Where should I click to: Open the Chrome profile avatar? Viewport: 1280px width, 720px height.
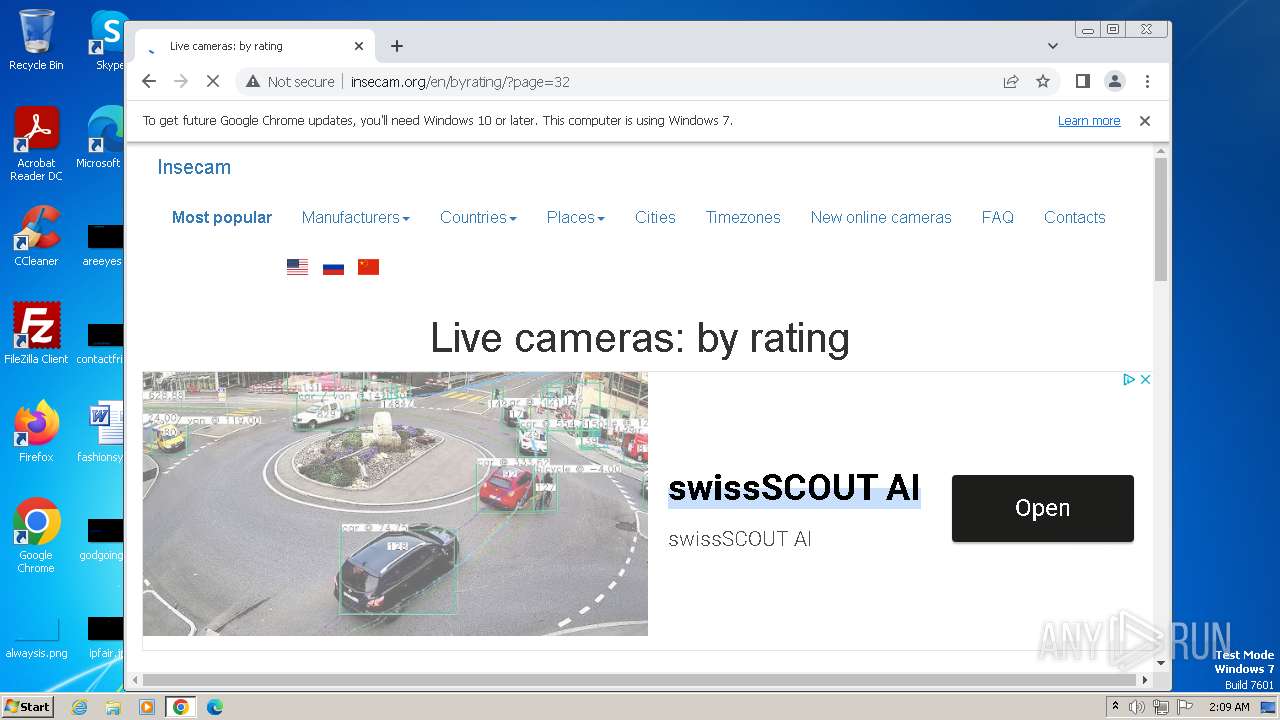point(1114,81)
